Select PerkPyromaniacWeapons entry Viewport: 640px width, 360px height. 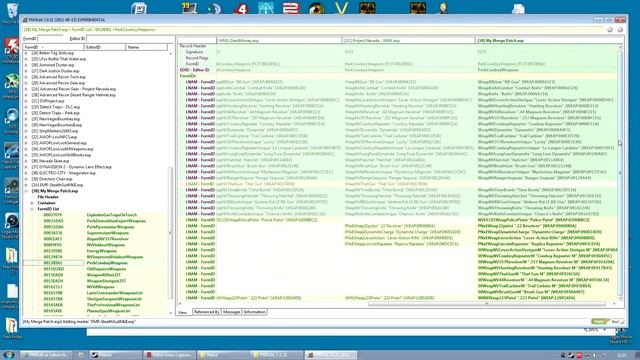[110, 227]
